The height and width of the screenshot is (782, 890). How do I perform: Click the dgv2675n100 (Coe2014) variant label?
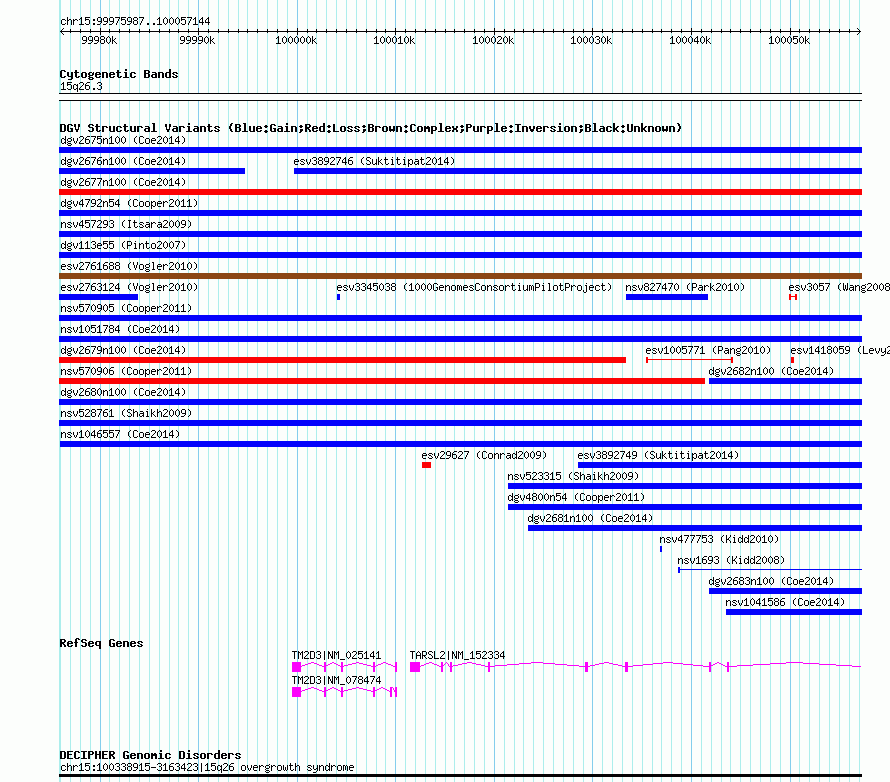click(x=123, y=140)
